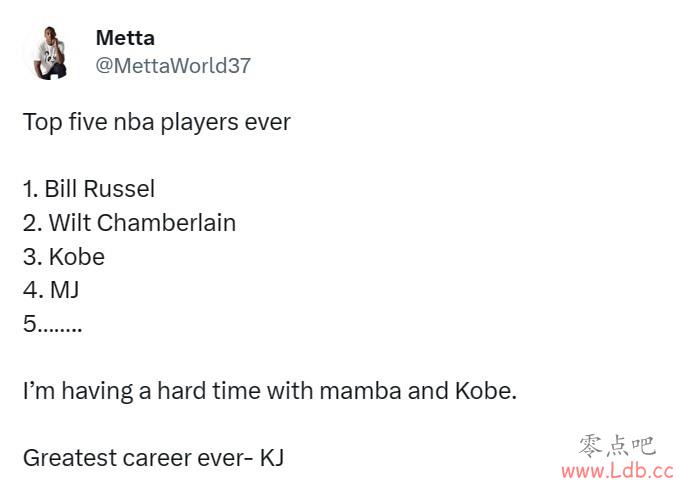Open the www.Ldb.cc watermark link

click(618, 471)
